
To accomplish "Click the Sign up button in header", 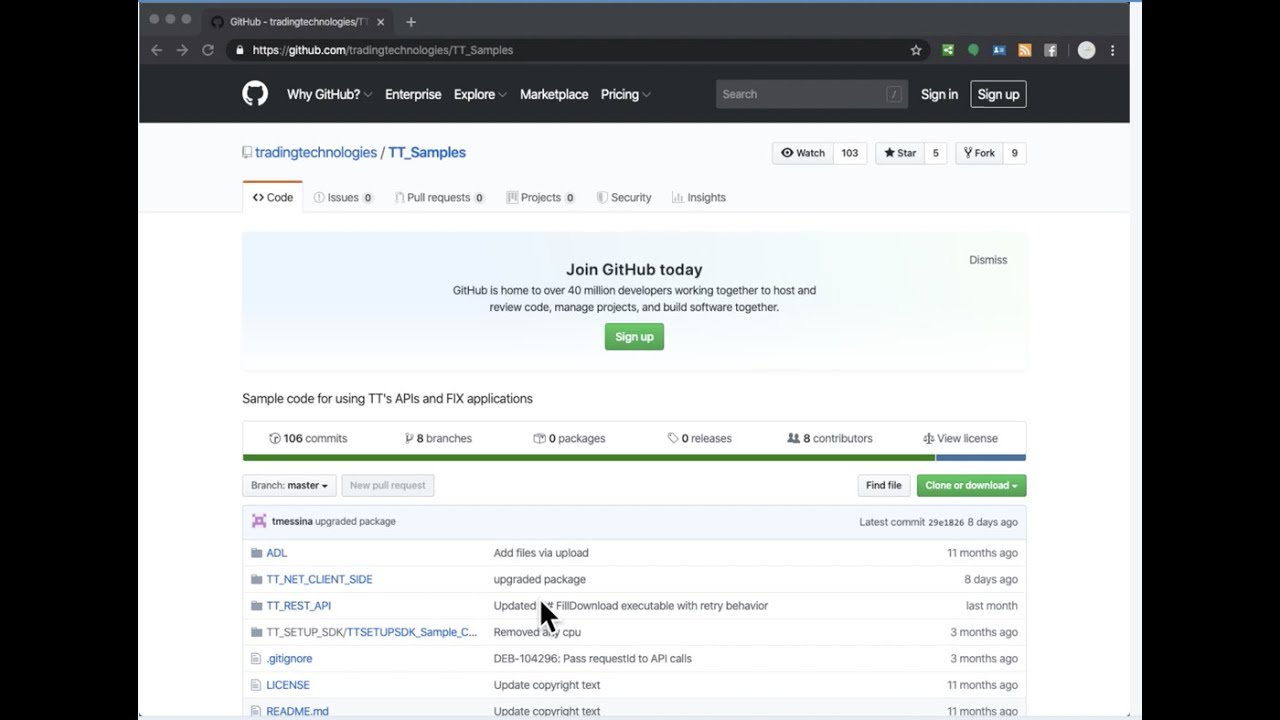I will [998, 94].
